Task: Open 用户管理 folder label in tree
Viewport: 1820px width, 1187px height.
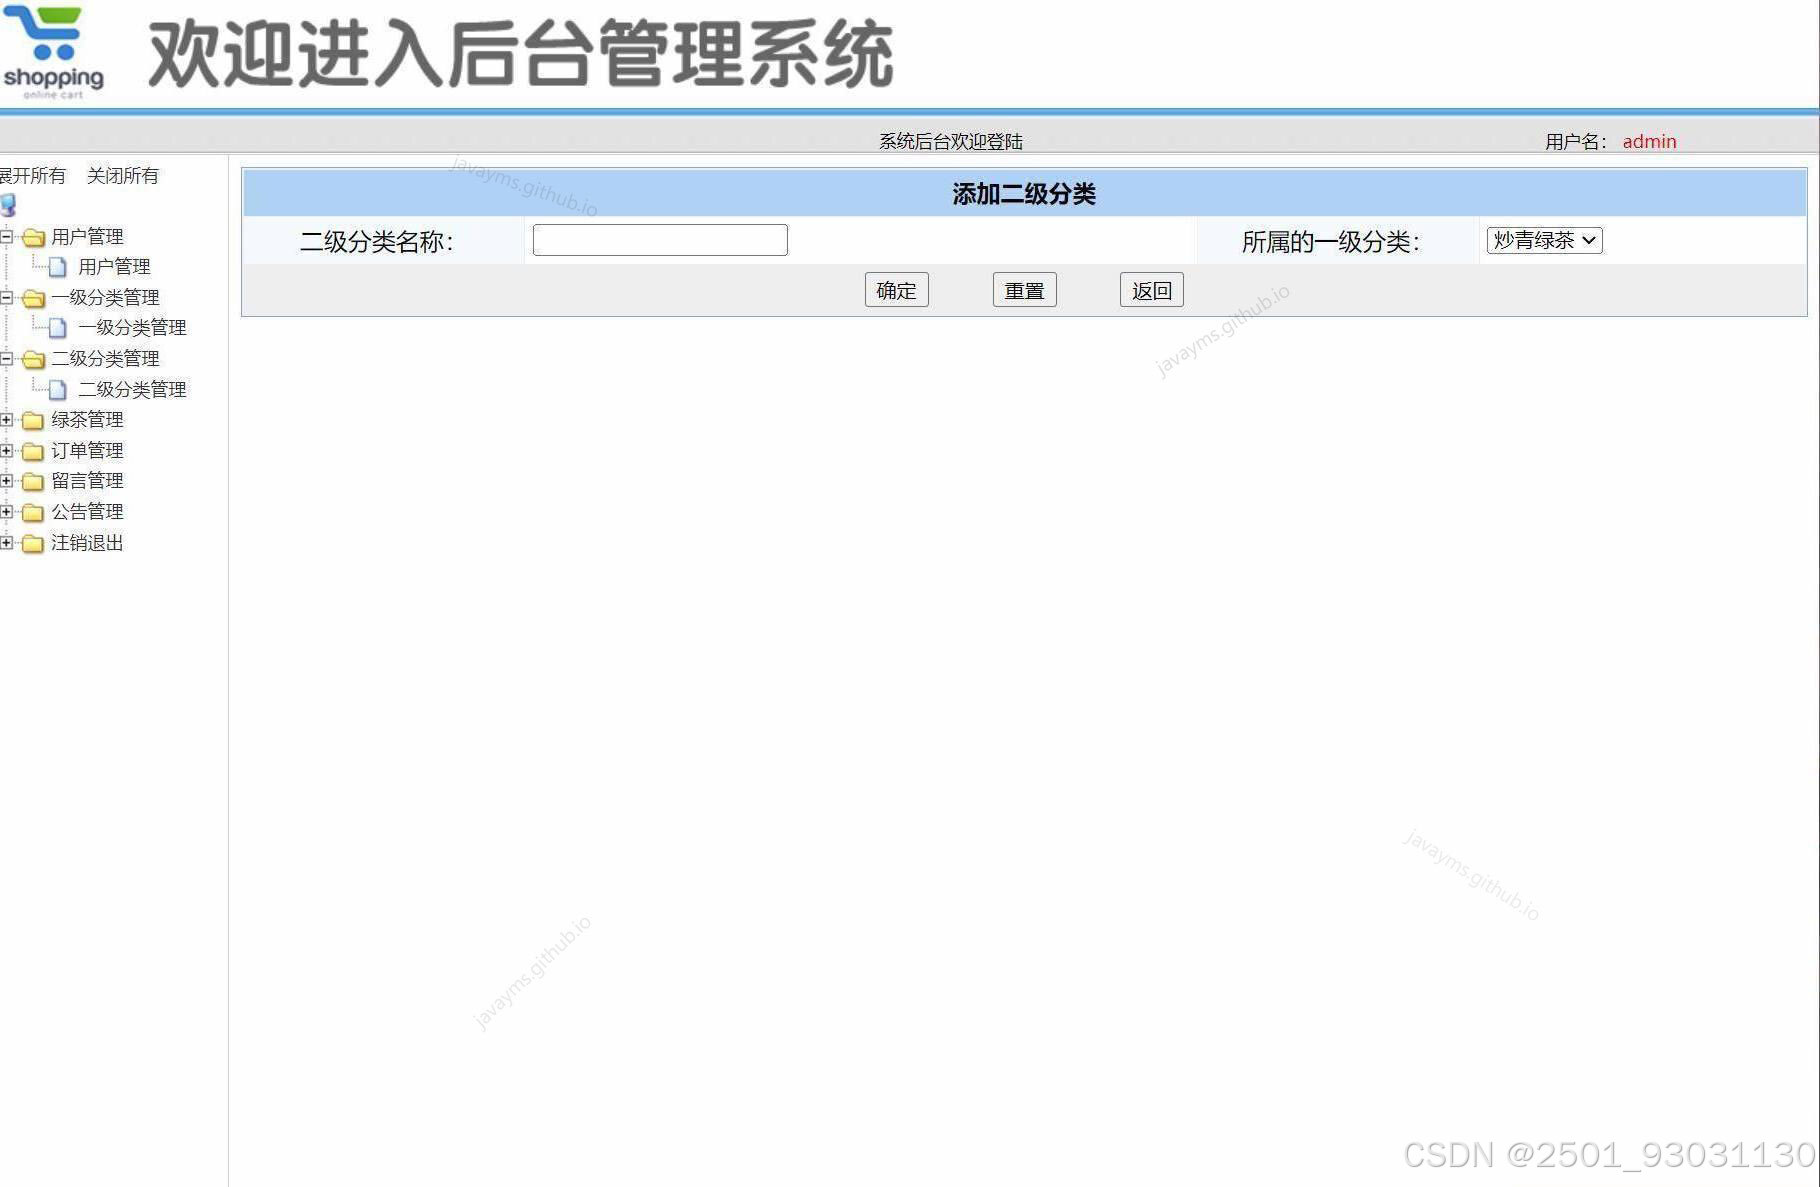Action: click(x=88, y=237)
